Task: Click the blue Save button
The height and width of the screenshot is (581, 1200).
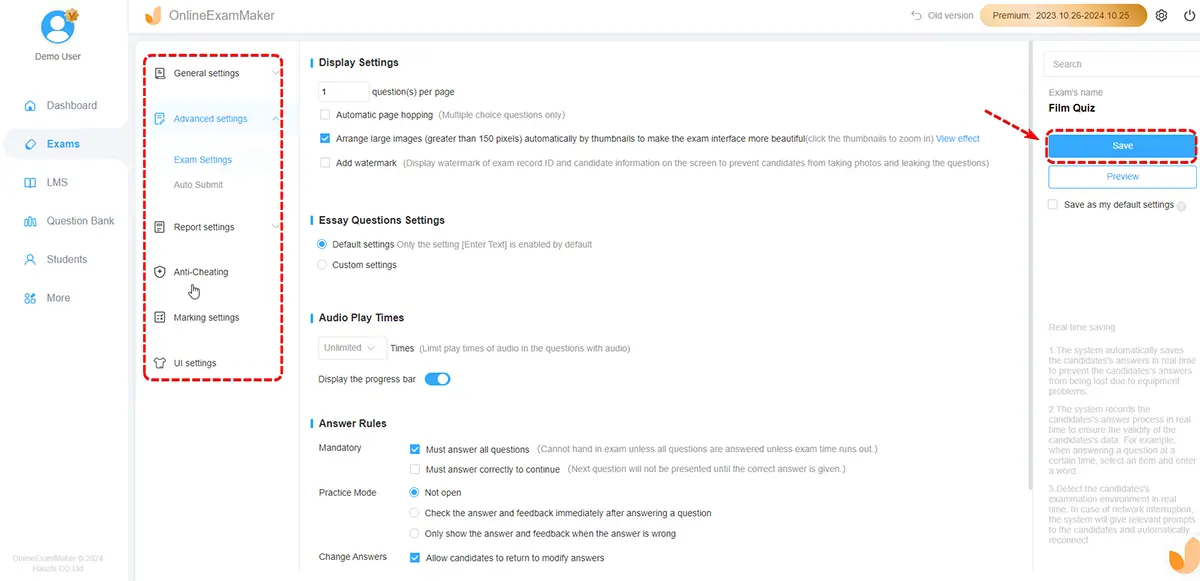Action: click(x=1122, y=146)
